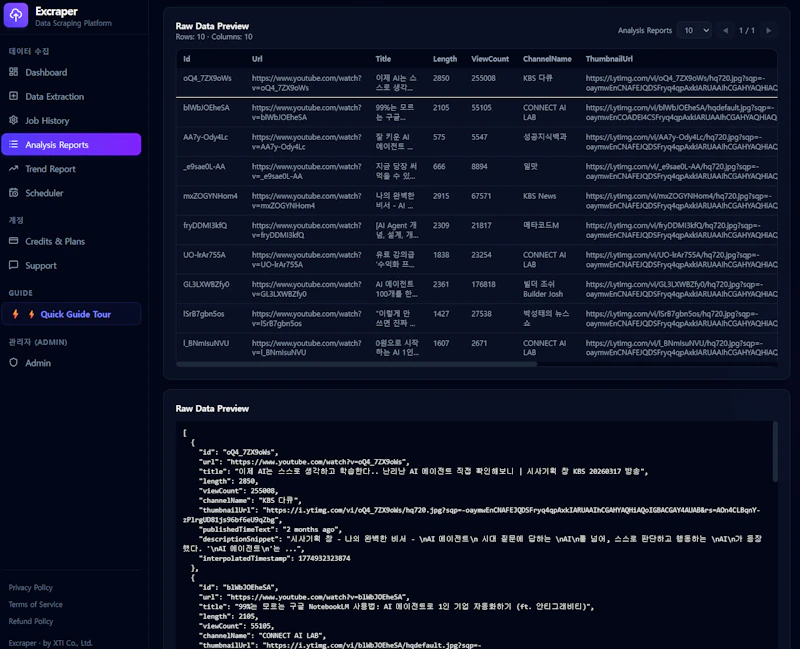Click the Scheduler calendar icon
This screenshot has height=649, width=800.
14,193
